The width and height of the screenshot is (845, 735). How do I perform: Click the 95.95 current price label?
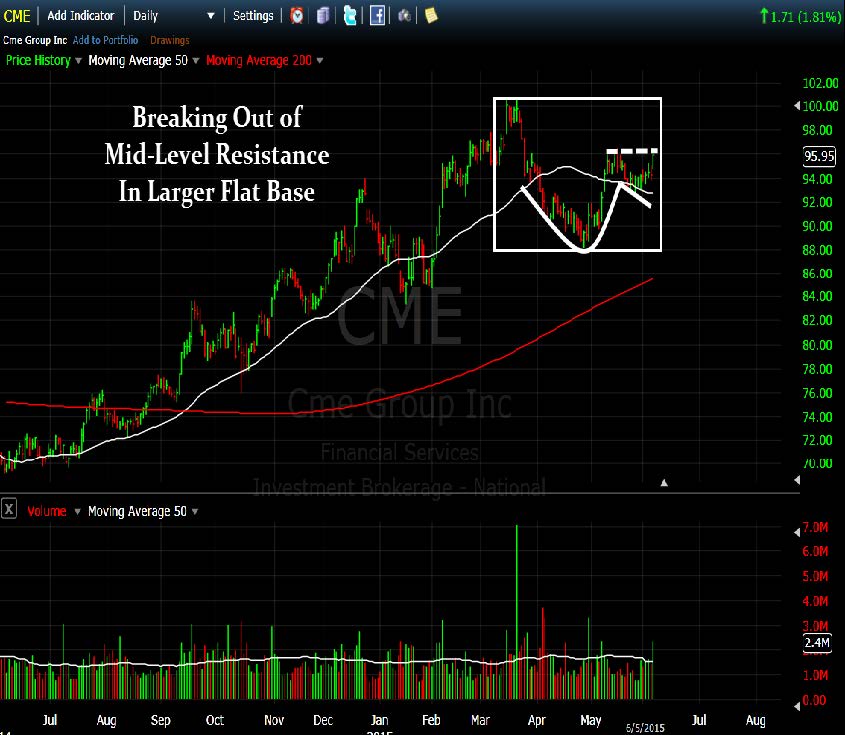819,156
